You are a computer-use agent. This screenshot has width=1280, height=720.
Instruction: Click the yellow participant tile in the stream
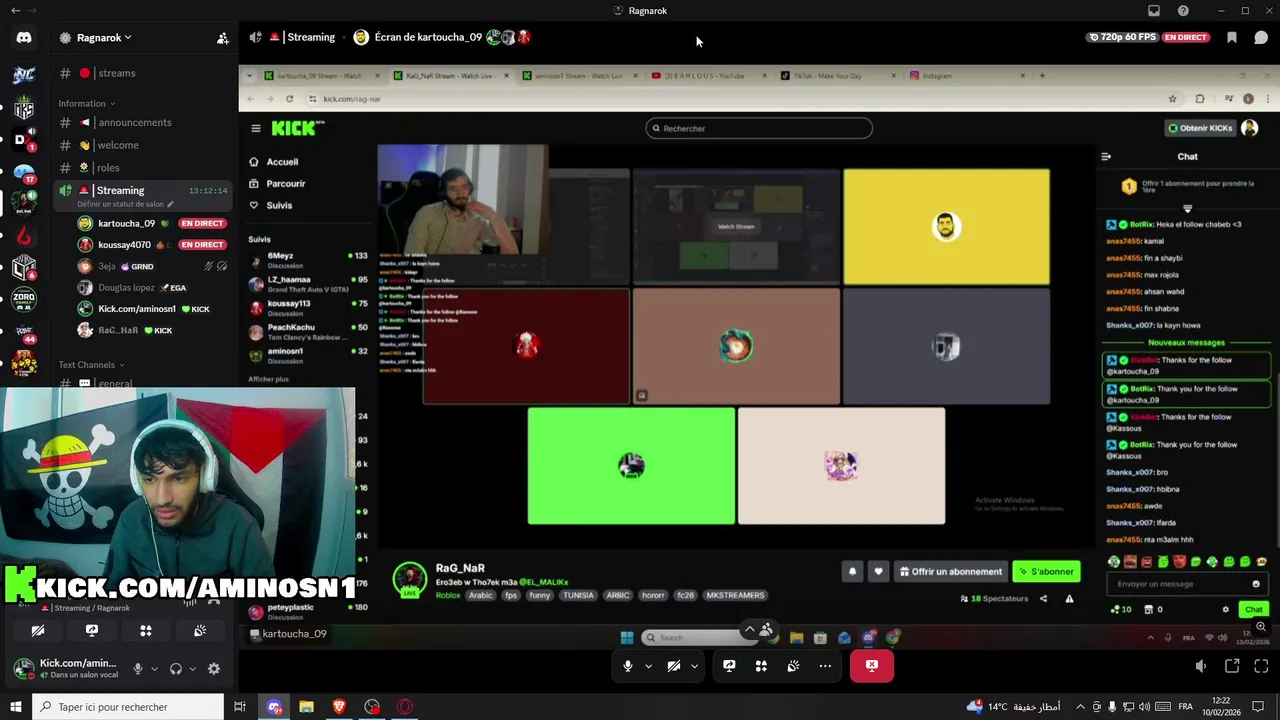(947, 227)
